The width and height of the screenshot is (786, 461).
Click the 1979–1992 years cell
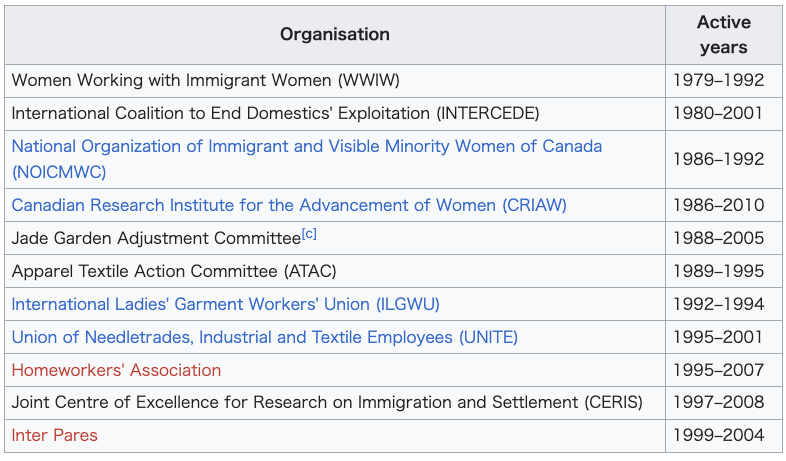point(723,81)
